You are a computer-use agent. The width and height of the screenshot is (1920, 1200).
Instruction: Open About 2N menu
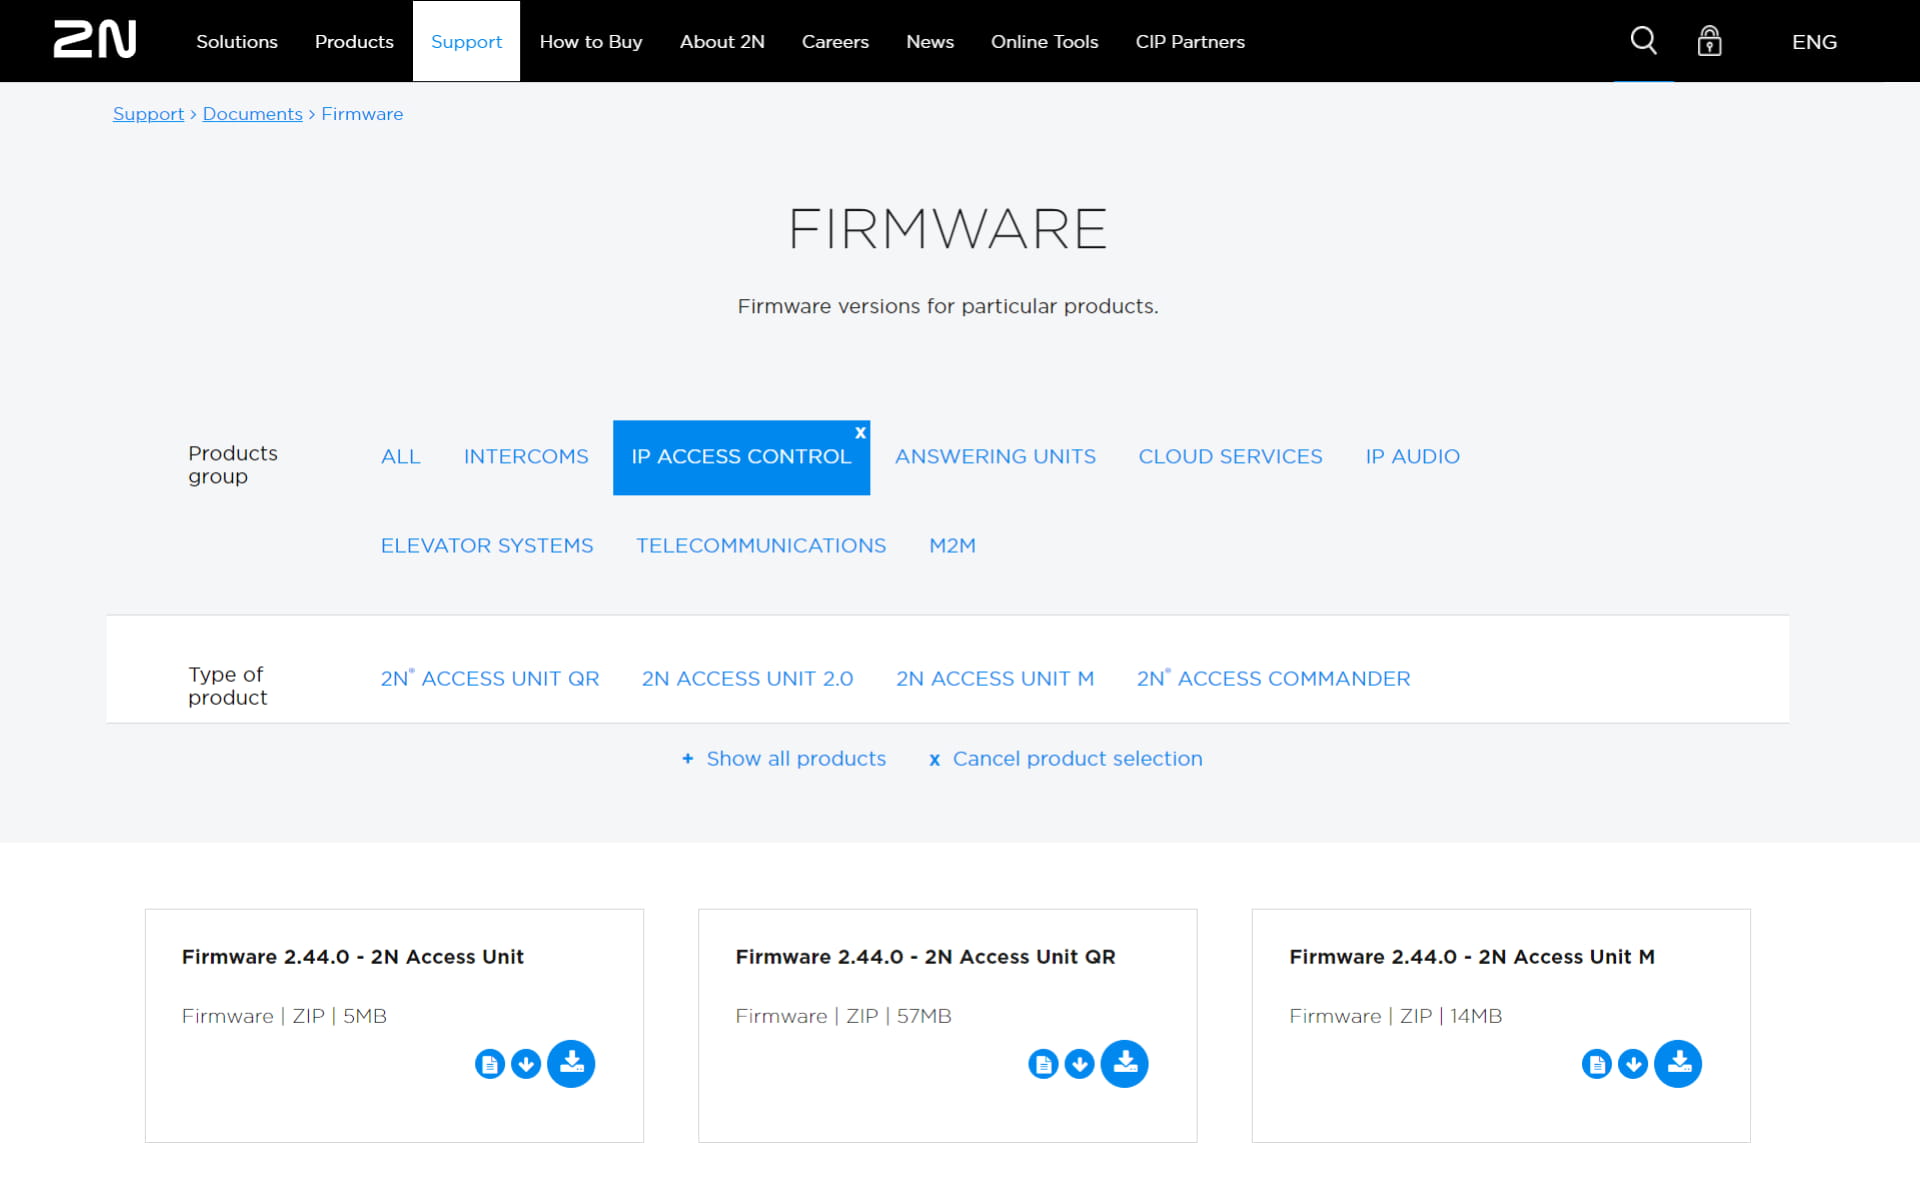[x=722, y=41]
